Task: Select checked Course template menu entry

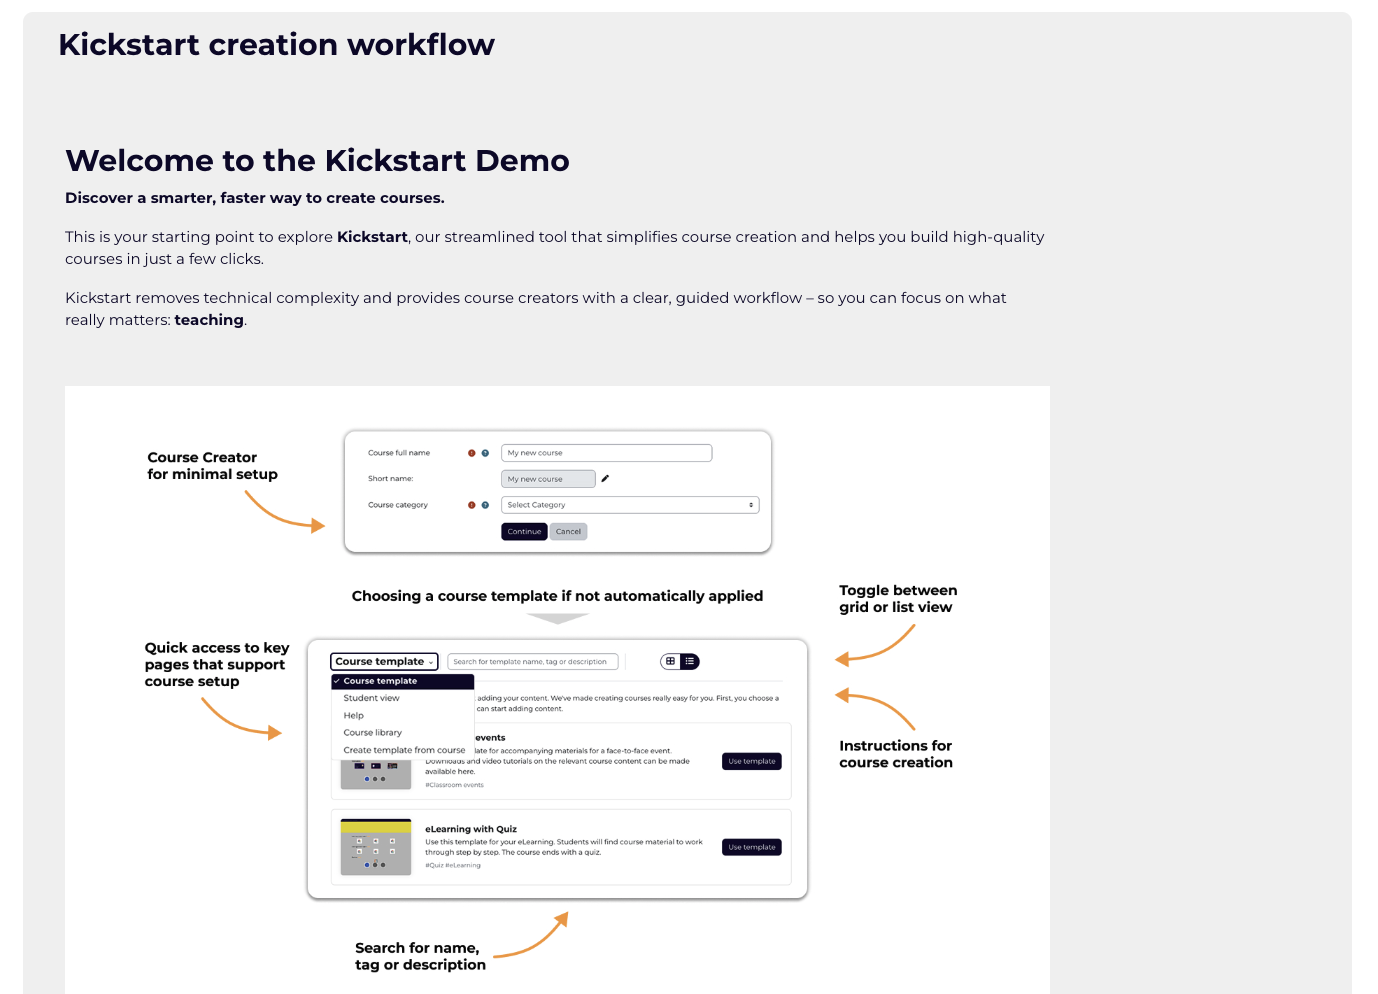Action: [x=402, y=681]
